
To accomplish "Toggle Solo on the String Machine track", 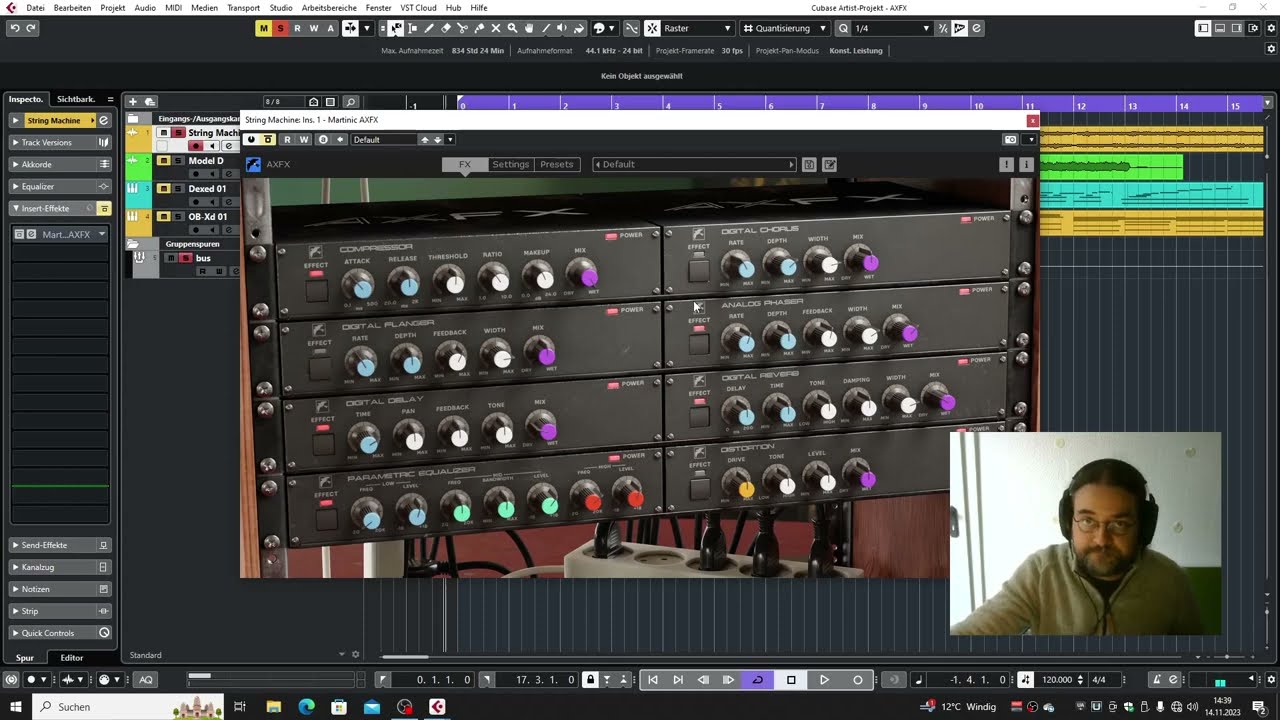I will (179, 133).
